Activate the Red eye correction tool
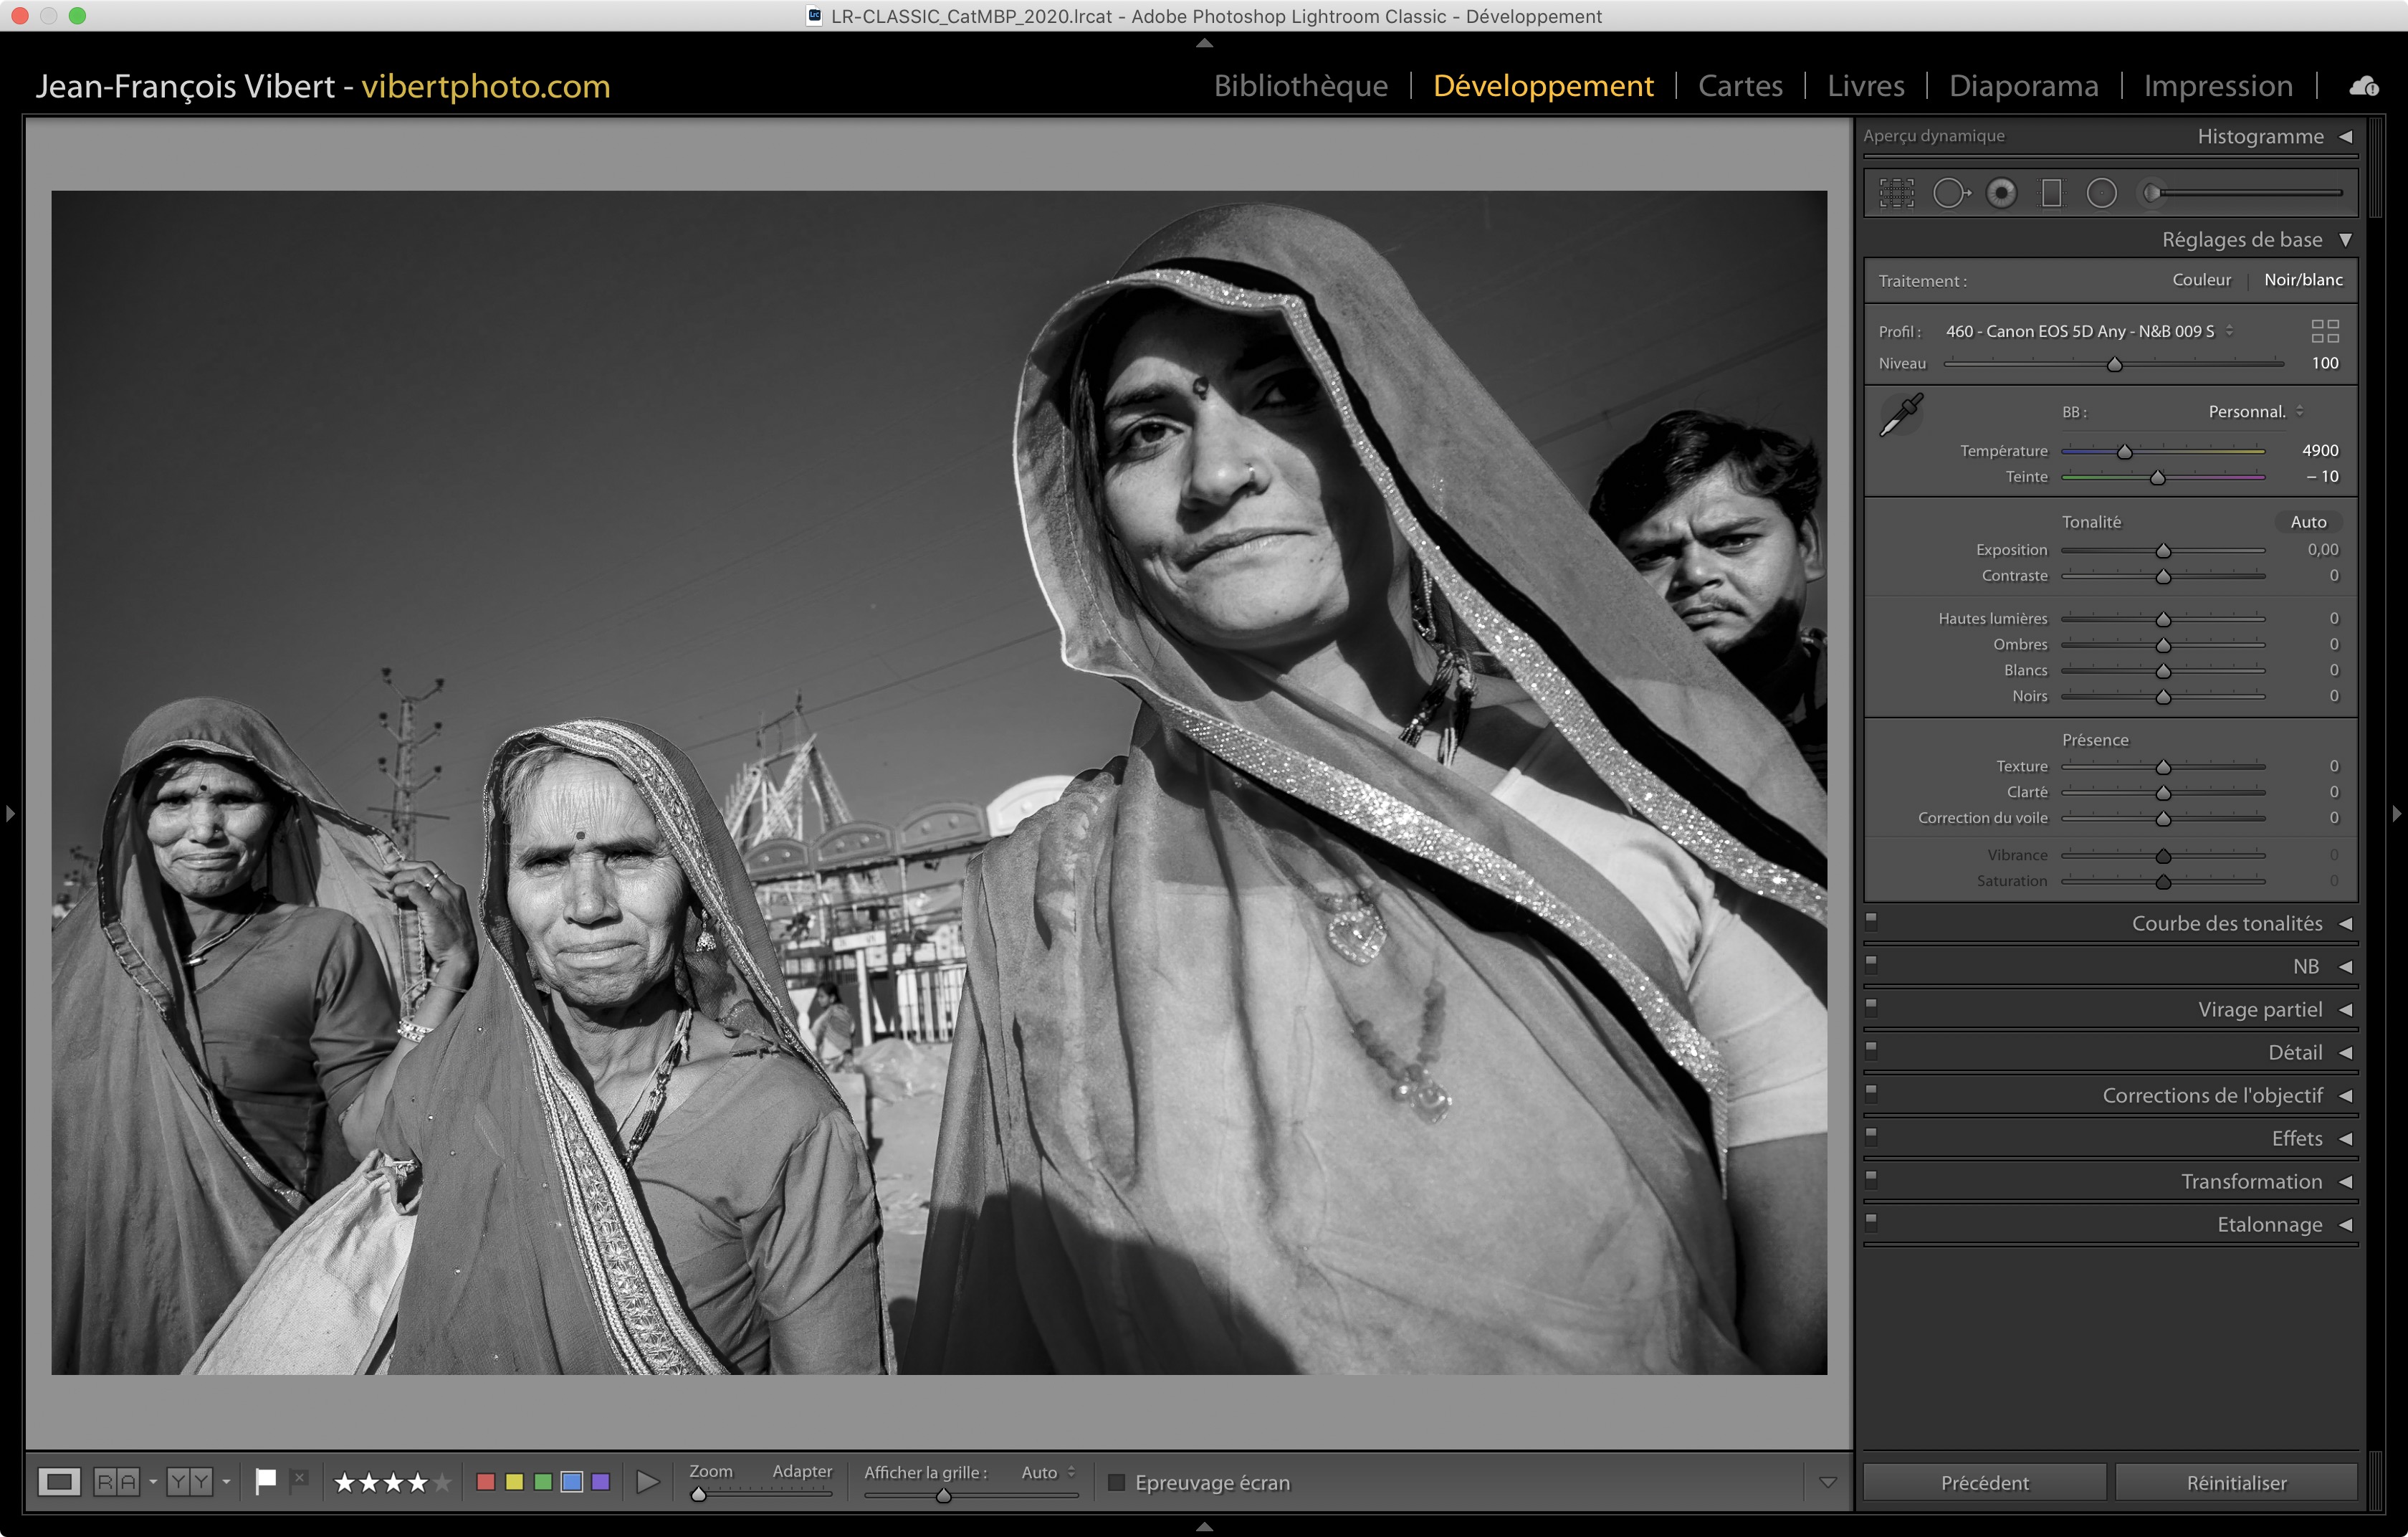The height and width of the screenshot is (1537, 2408). tap(2001, 193)
